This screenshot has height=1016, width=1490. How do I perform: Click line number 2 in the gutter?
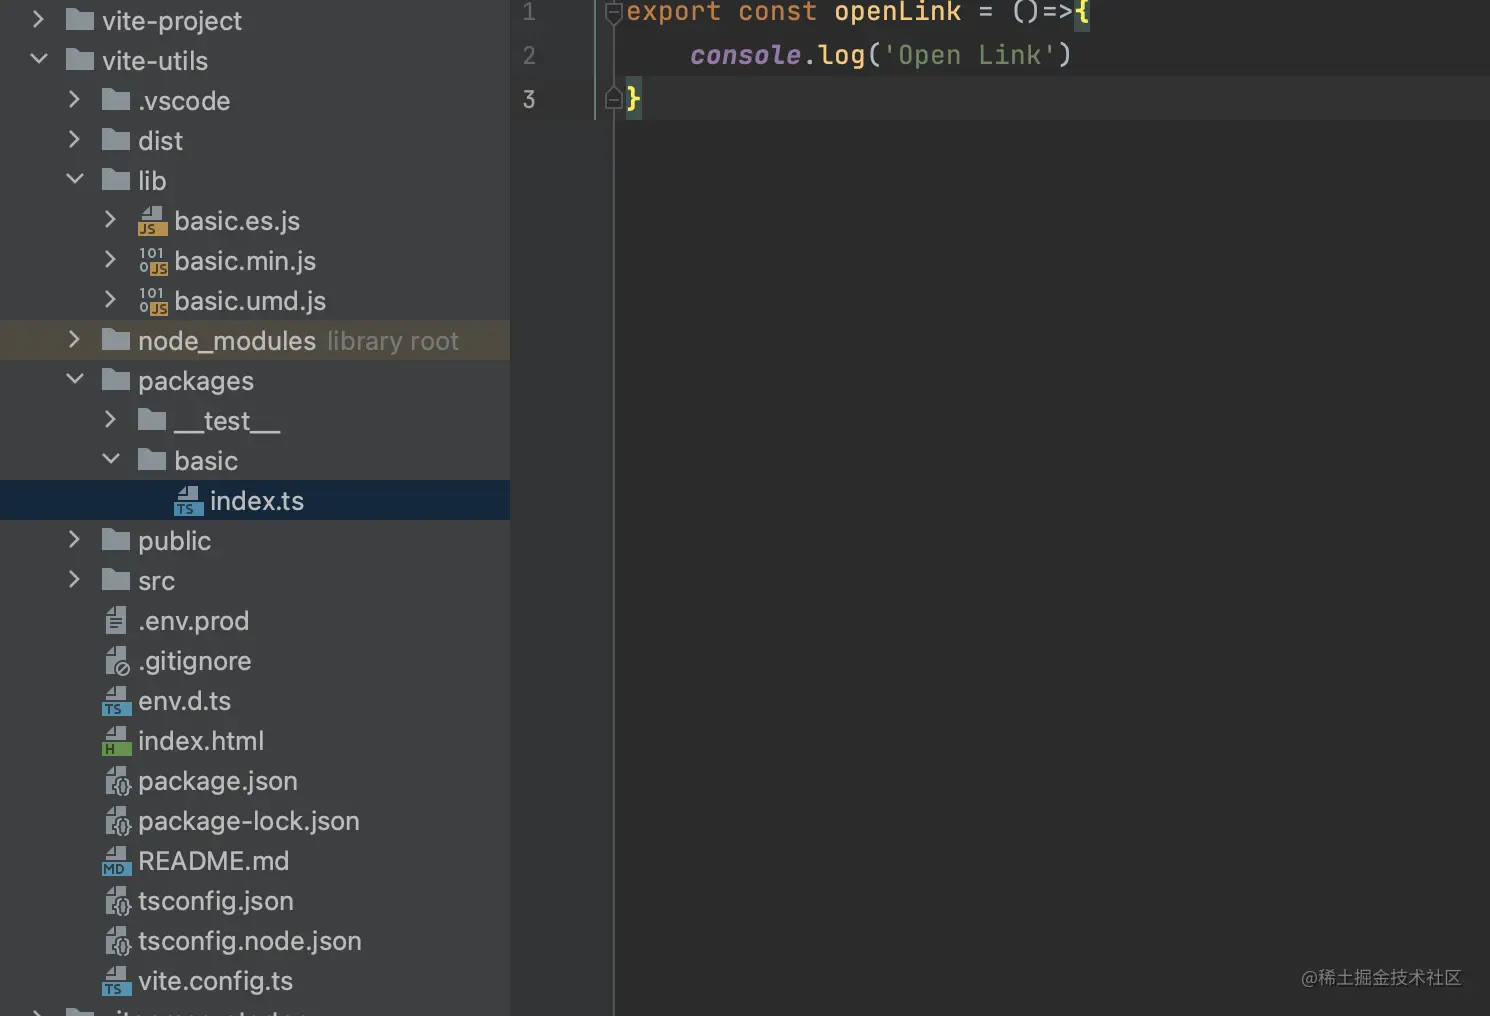coord(529,55)
